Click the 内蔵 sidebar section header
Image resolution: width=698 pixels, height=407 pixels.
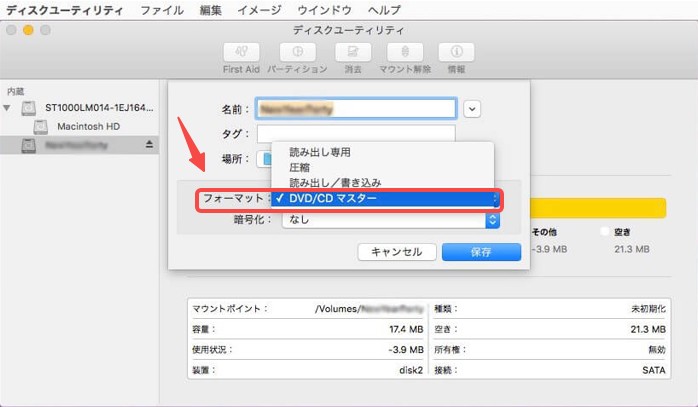(16, 91)
